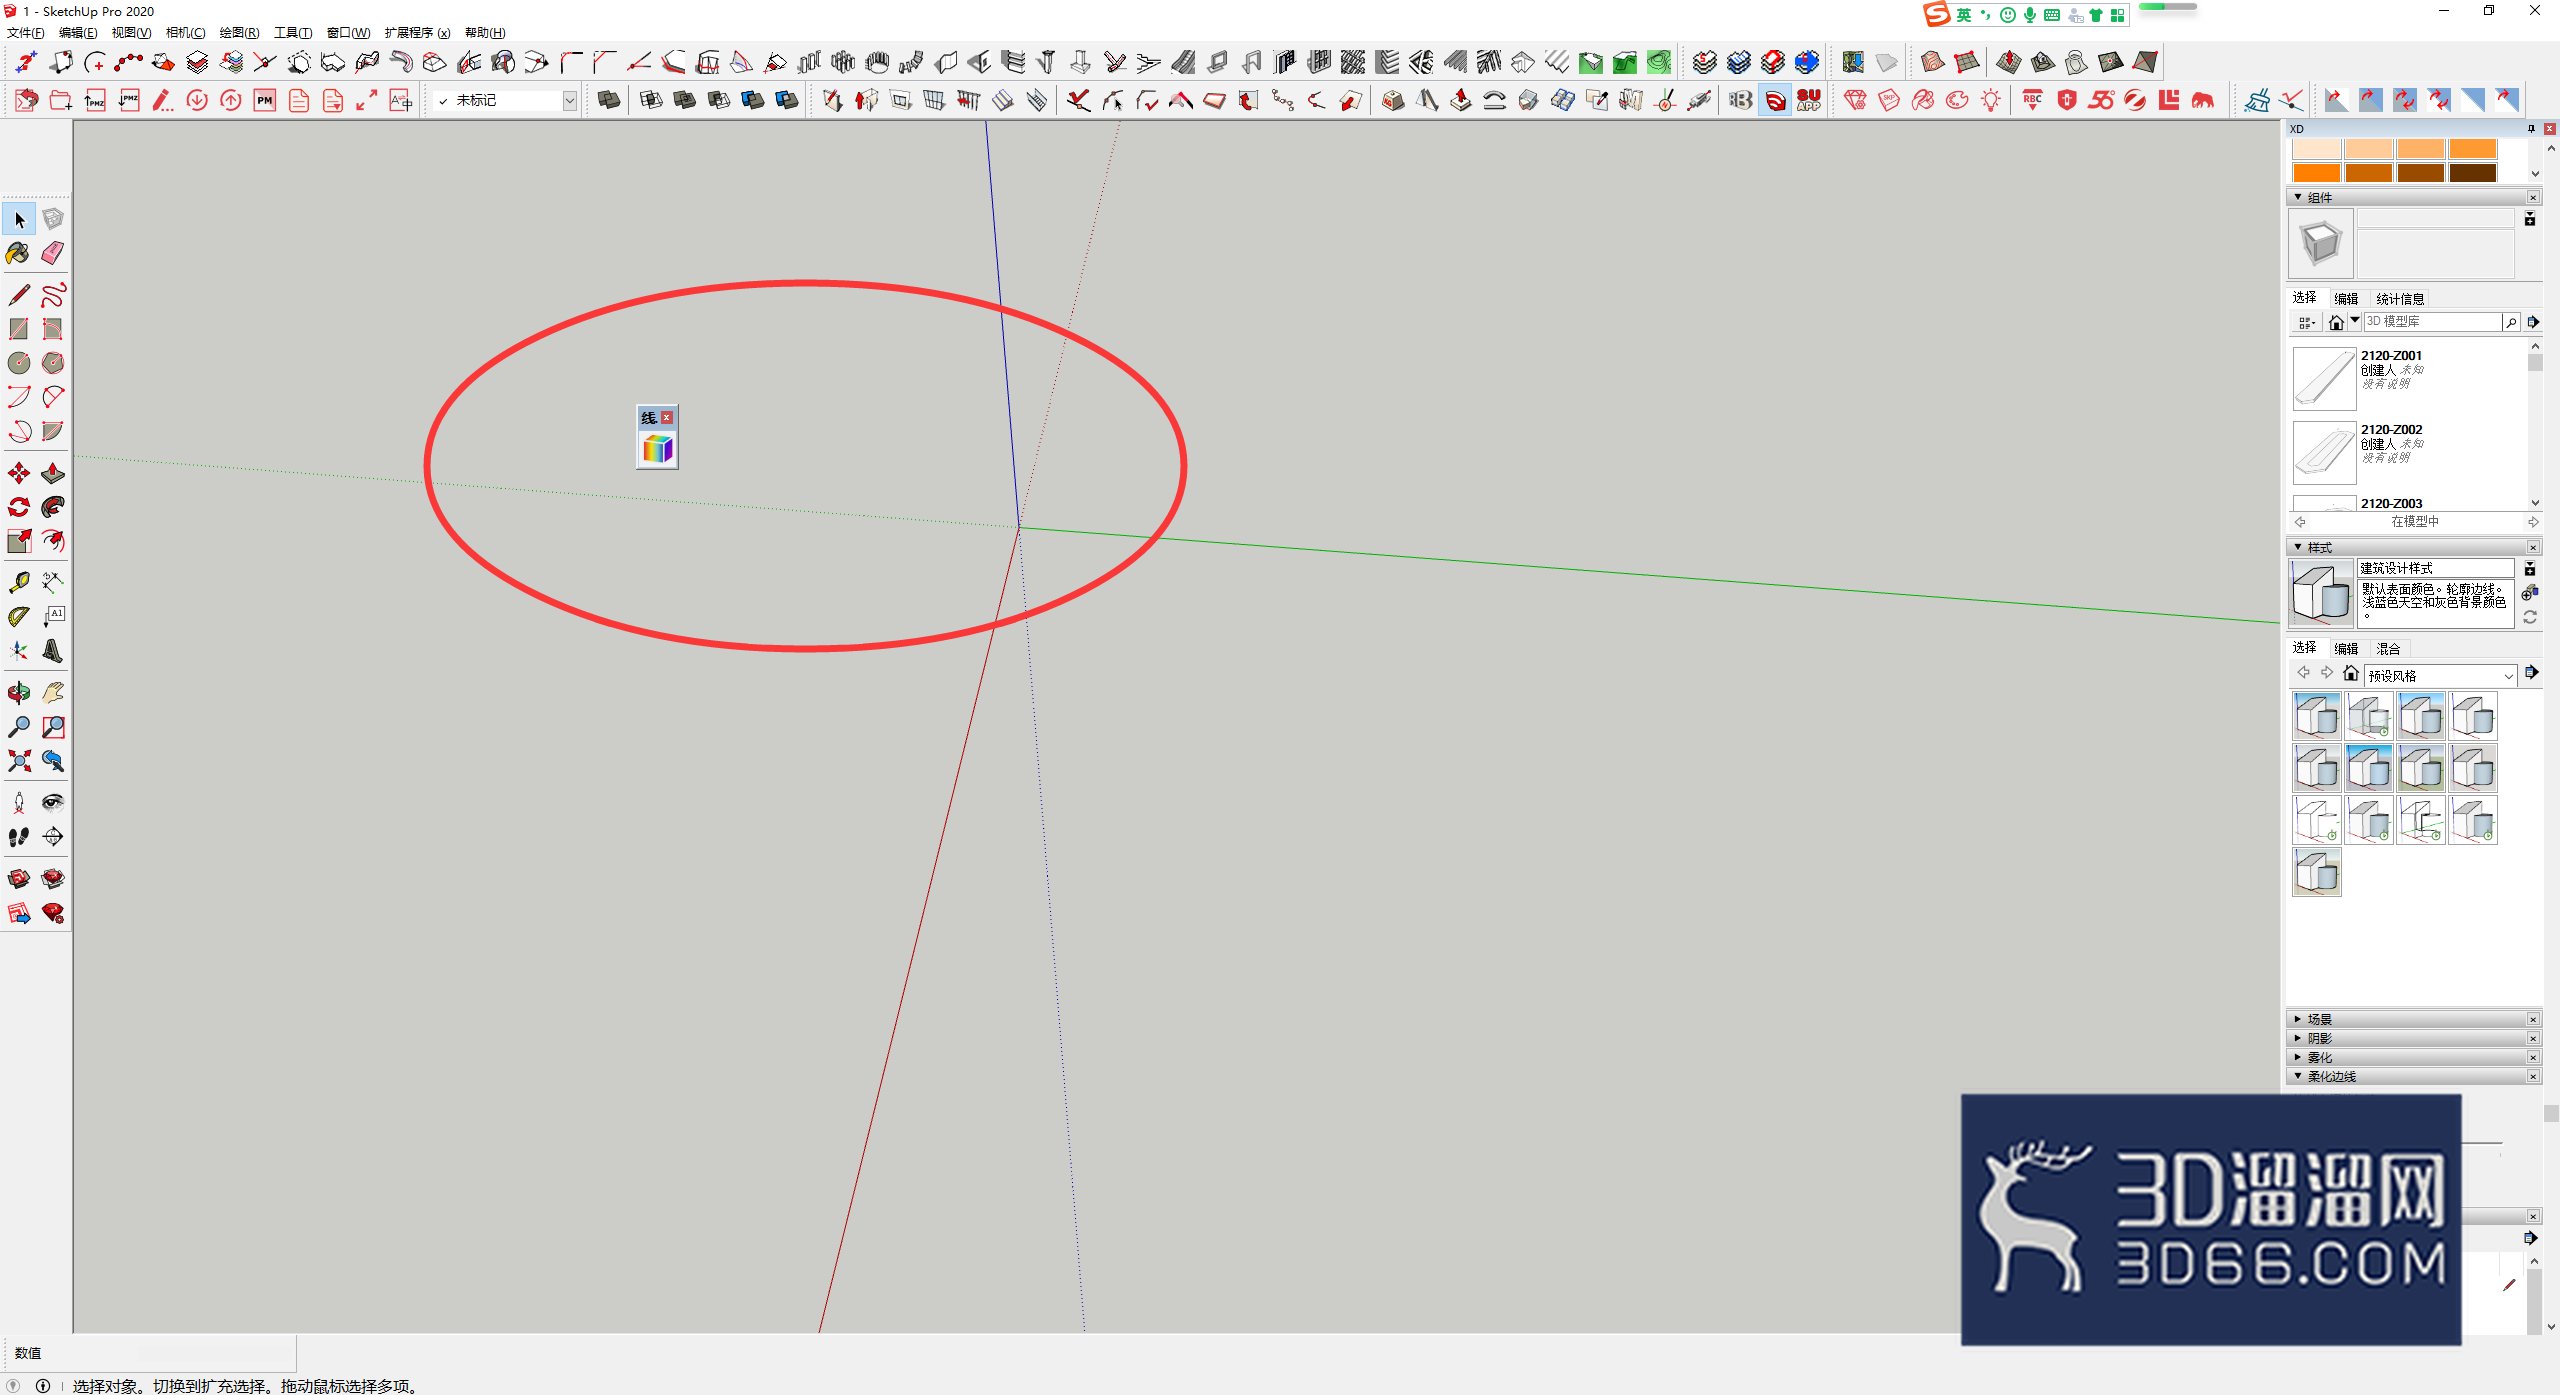Screen dimensions: 2560x1395
Task: Open the 扩展程序 menu
Action: point(417,33)
